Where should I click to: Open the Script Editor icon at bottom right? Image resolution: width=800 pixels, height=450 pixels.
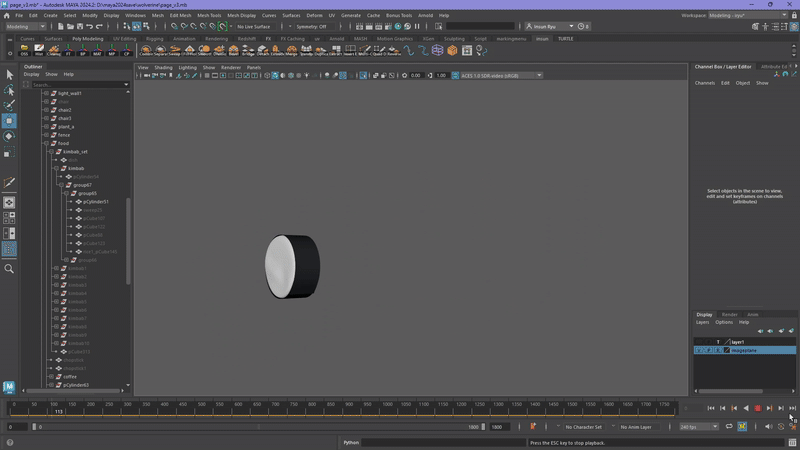[792, 443]
